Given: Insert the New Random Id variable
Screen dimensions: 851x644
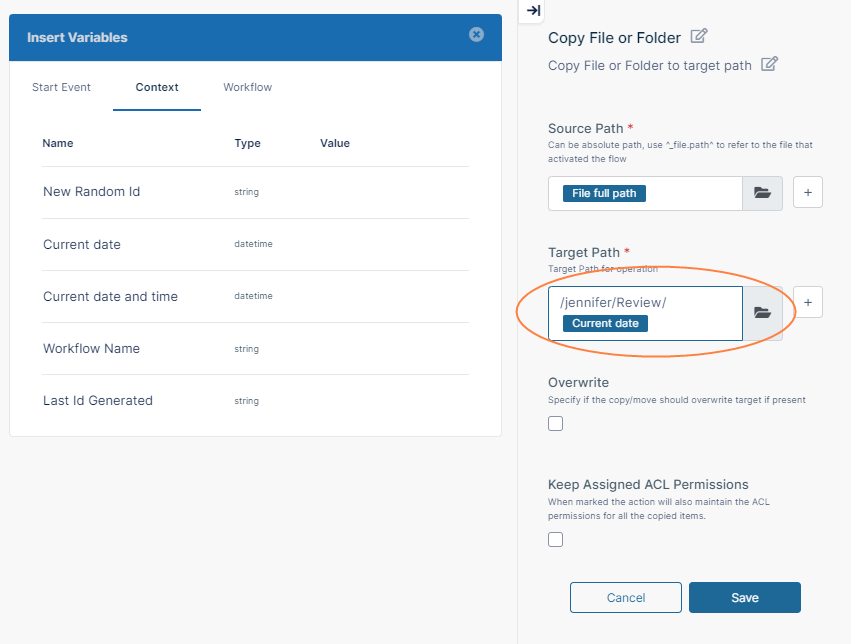Looking at the screenshot, I should (91, 191).
